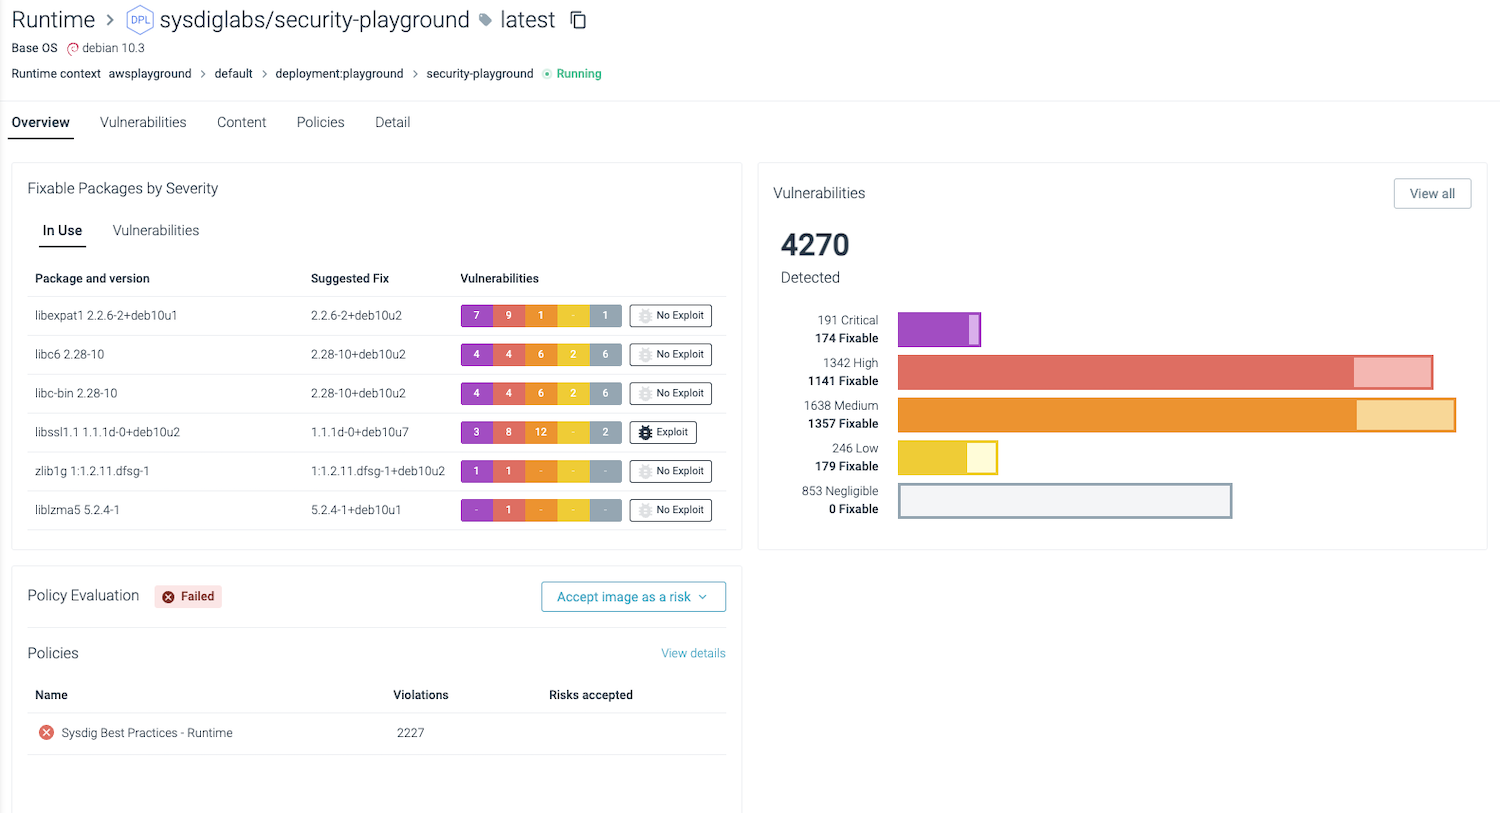The image size is (1500, 813).
Task: Click critical count 7 for libexpat1
Action: pyautogui.click(x=477, y=316)
